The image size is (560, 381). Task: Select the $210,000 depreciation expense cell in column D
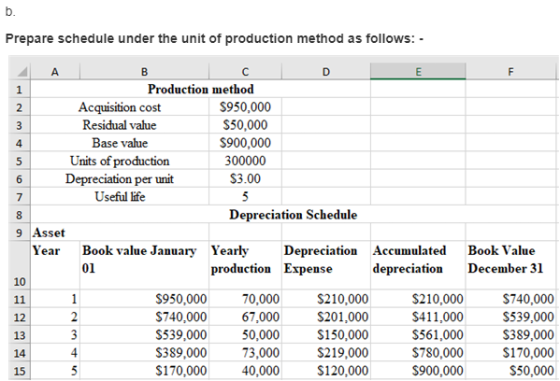pyautogui.click(x=326, y=299)
